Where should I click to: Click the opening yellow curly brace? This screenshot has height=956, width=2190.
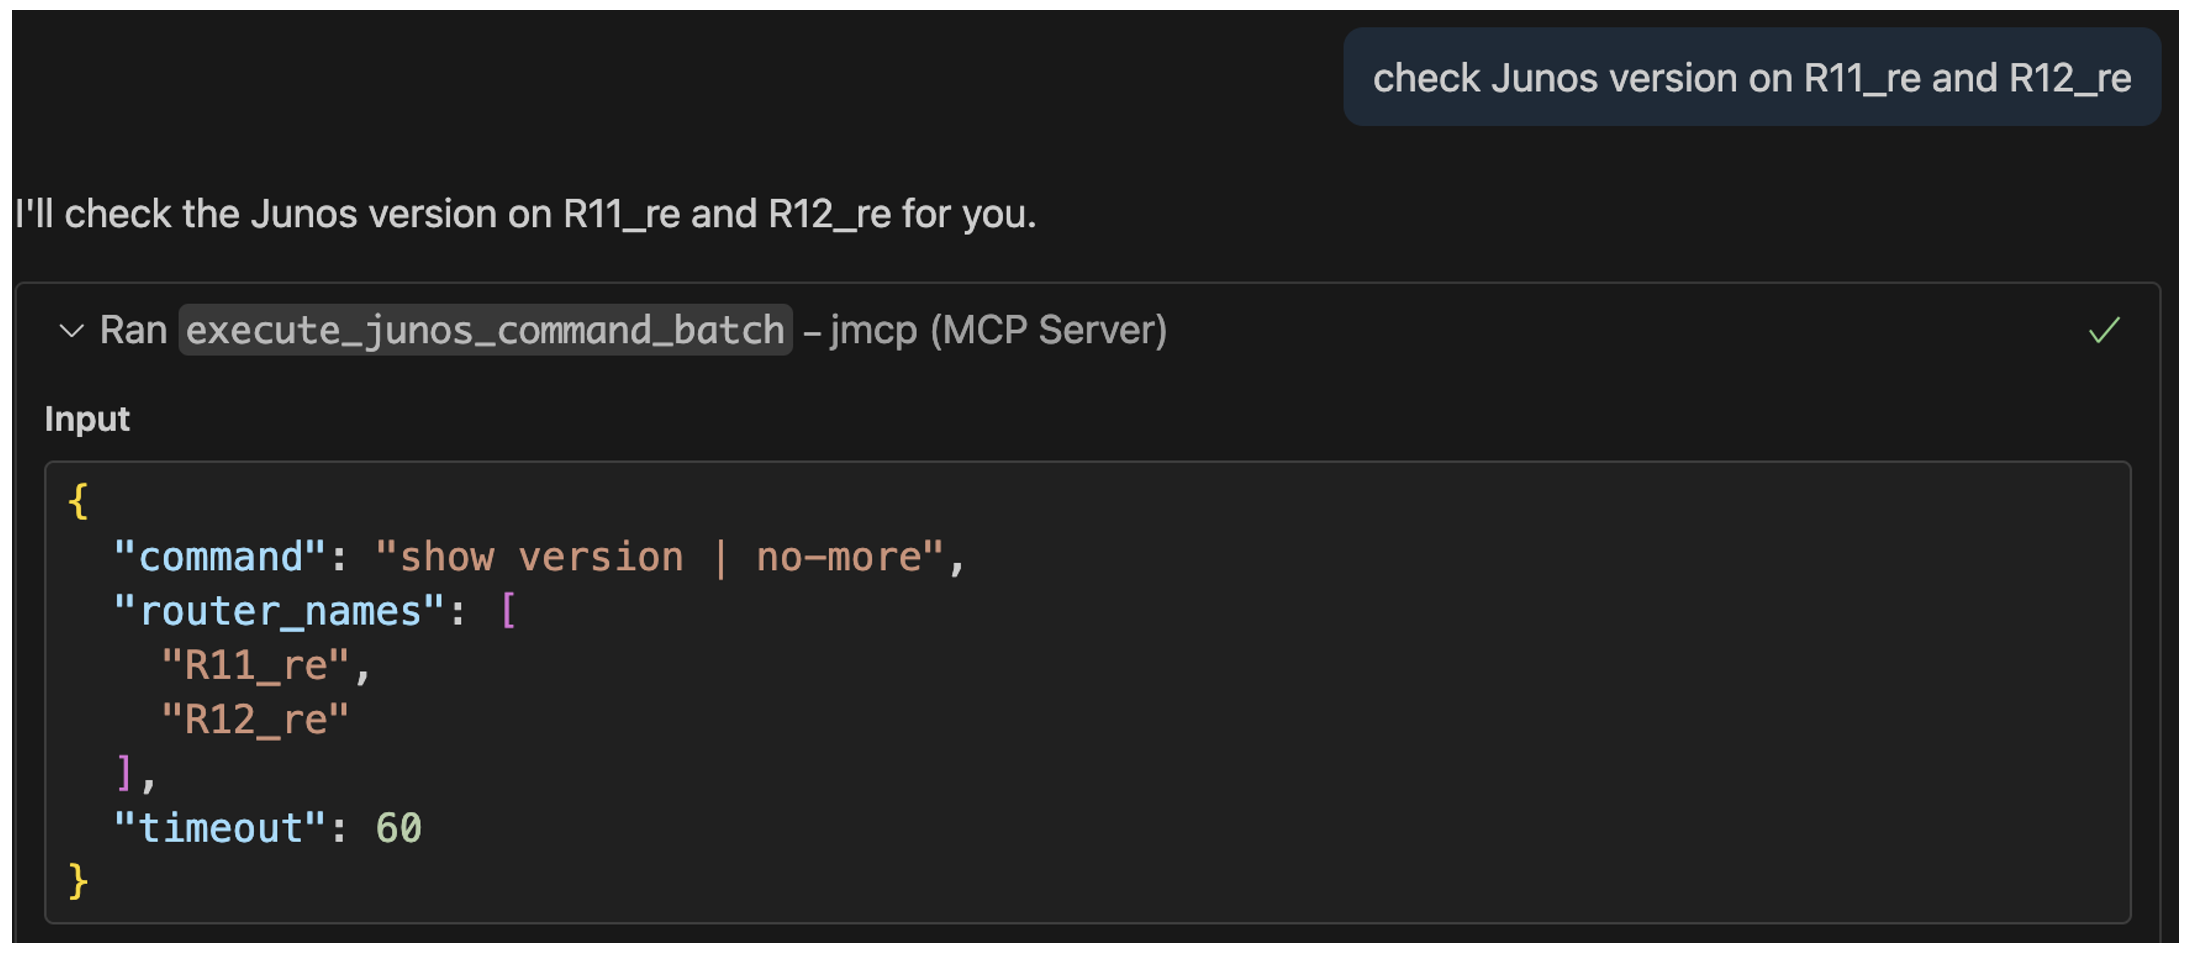[78, 502]
